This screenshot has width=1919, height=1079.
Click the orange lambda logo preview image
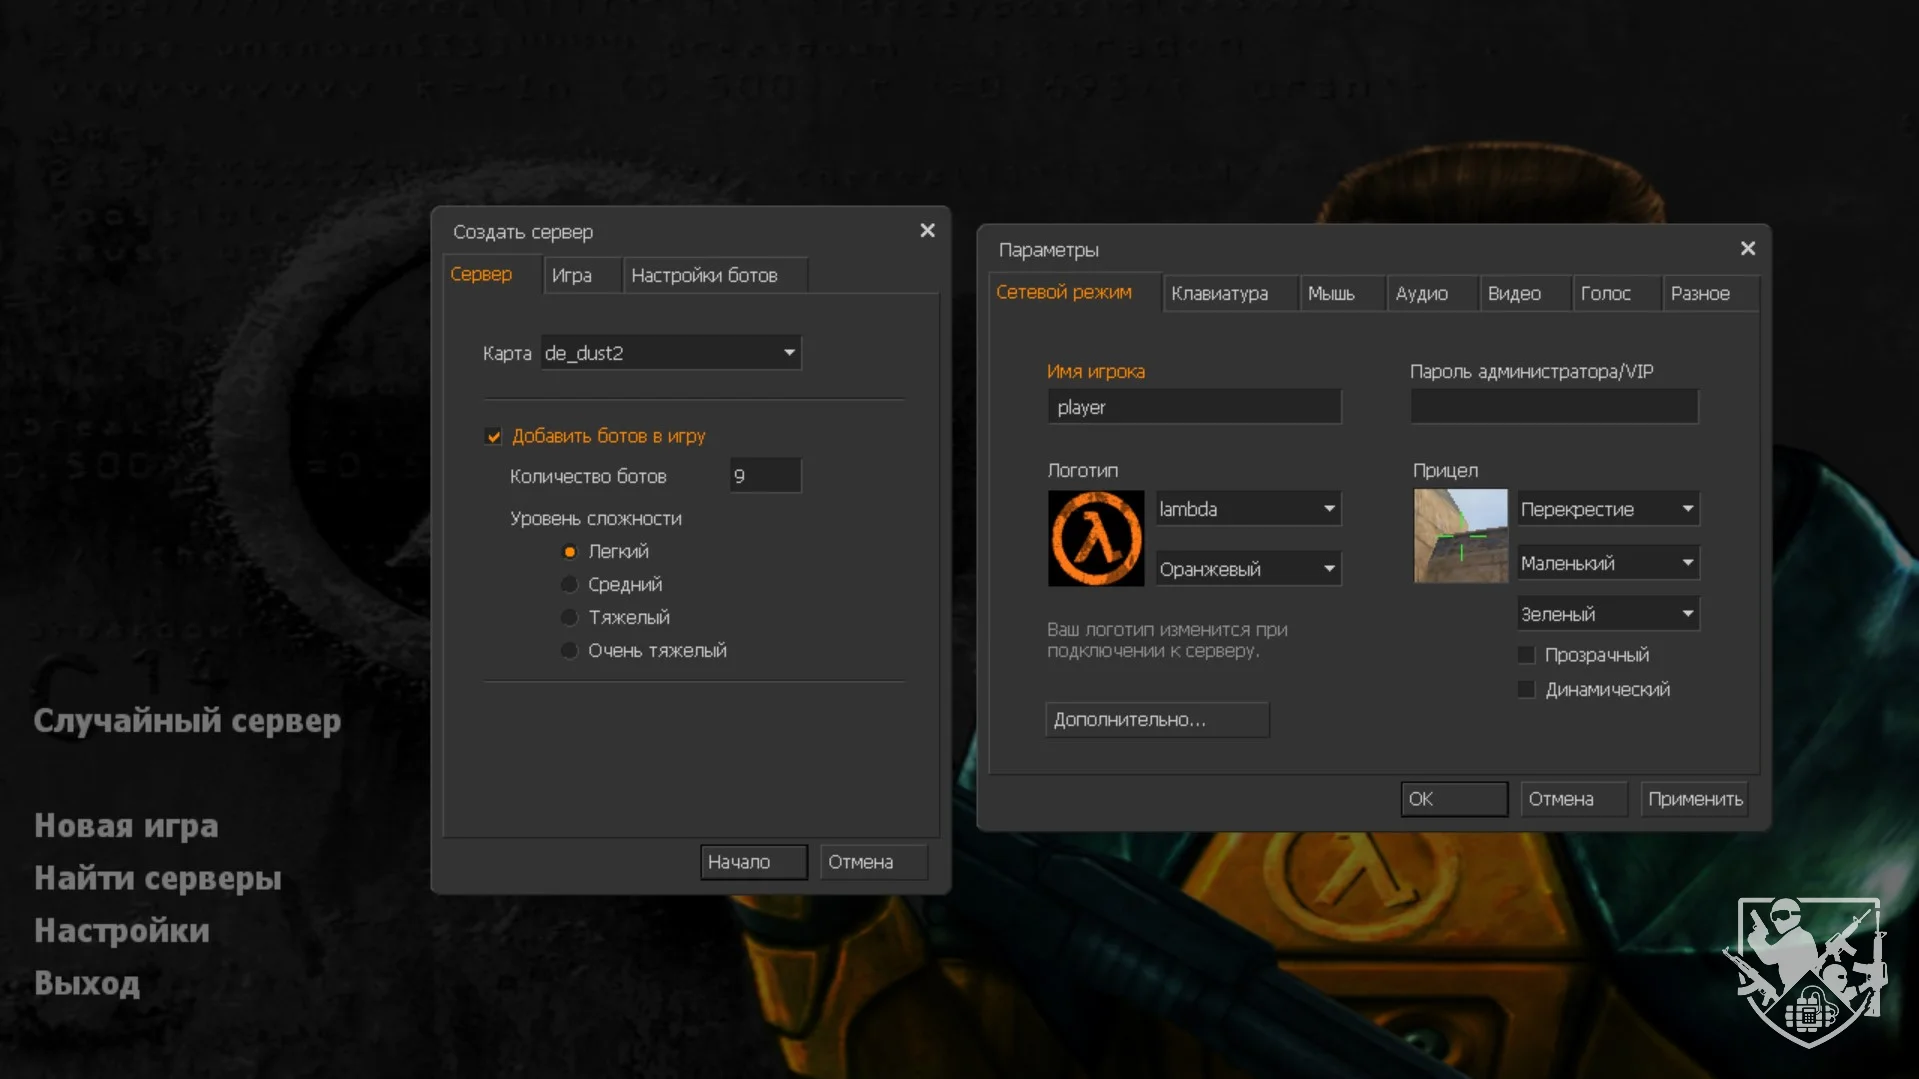click(1095, 538)
